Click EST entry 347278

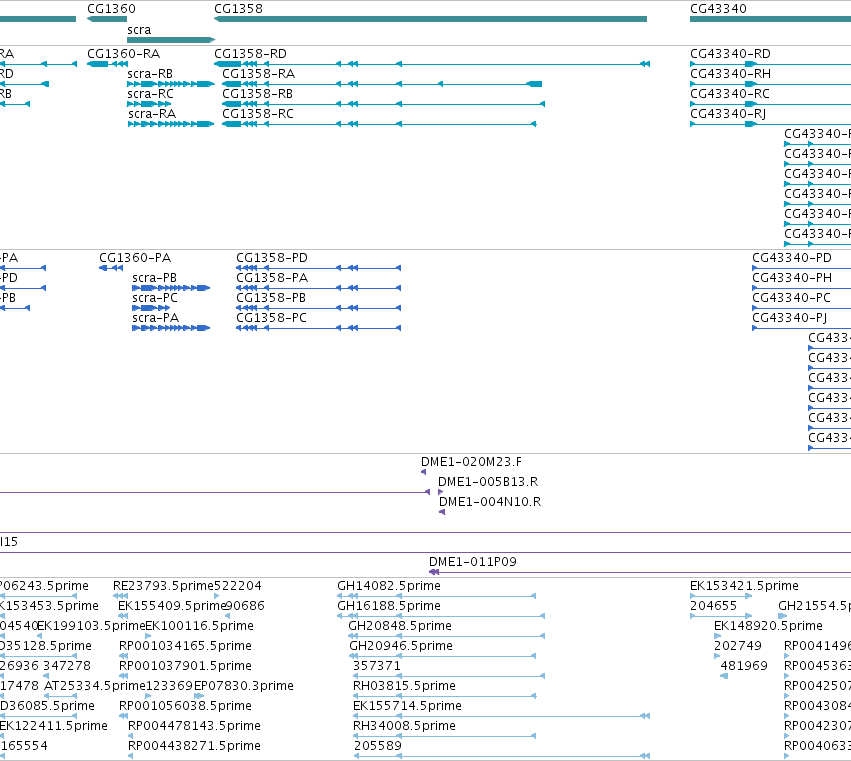click(x=67, y=666)
